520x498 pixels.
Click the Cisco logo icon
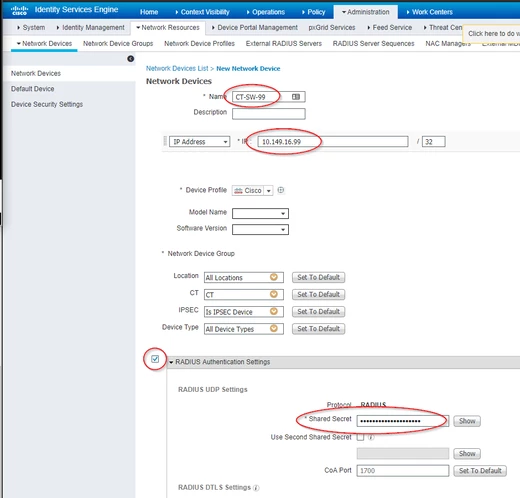point(19,10)
